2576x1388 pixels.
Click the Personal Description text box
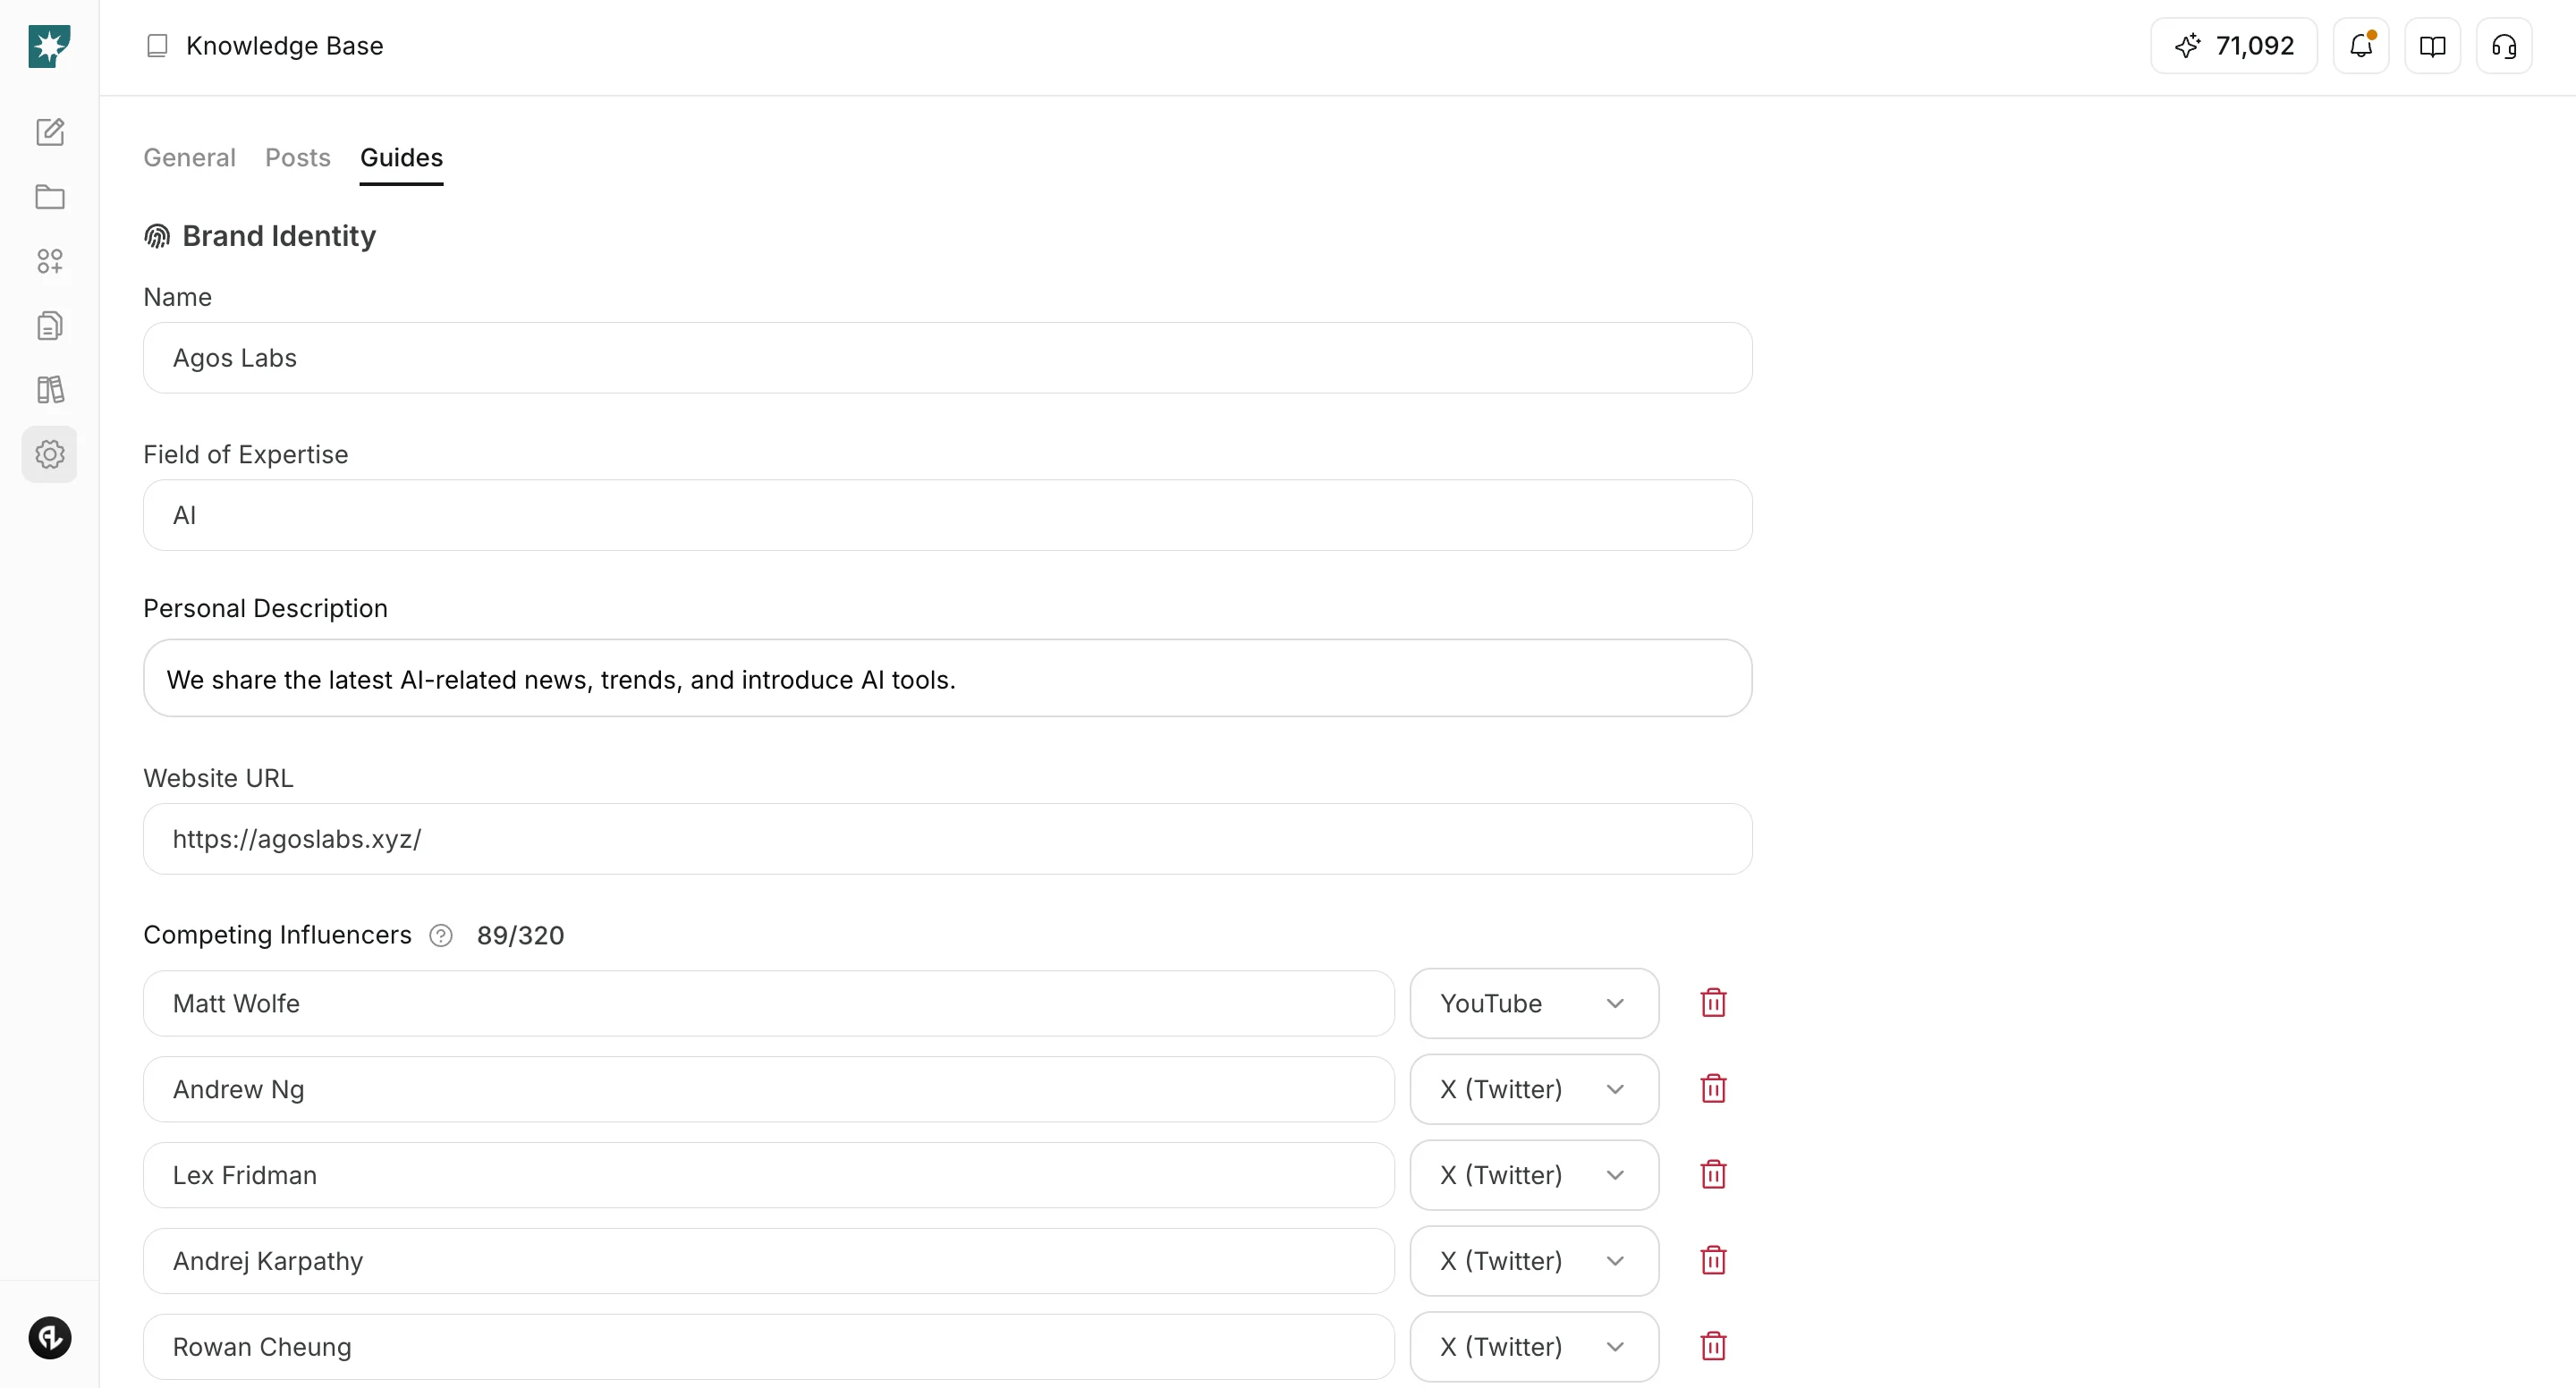click(x=947, y=679)
